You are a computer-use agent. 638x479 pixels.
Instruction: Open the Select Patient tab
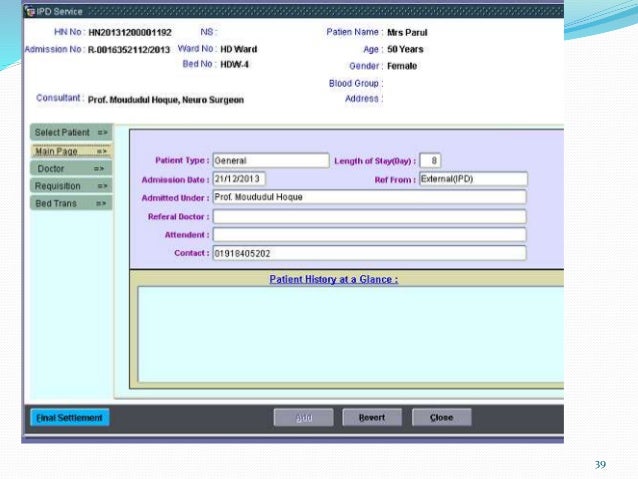coord(71,133)
